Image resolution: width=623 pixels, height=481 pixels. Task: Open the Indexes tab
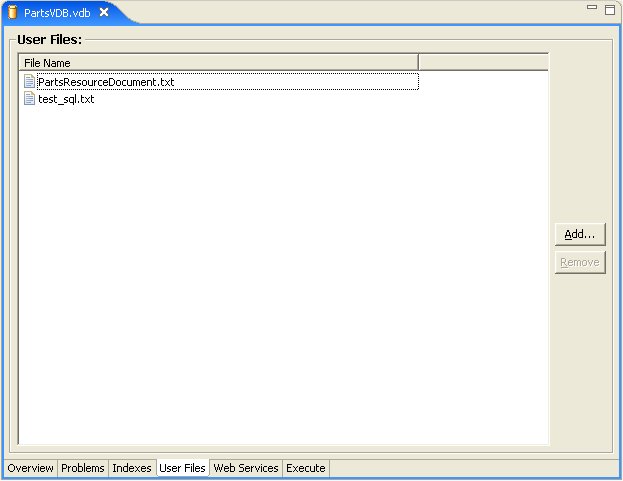[x=132, y=468]
